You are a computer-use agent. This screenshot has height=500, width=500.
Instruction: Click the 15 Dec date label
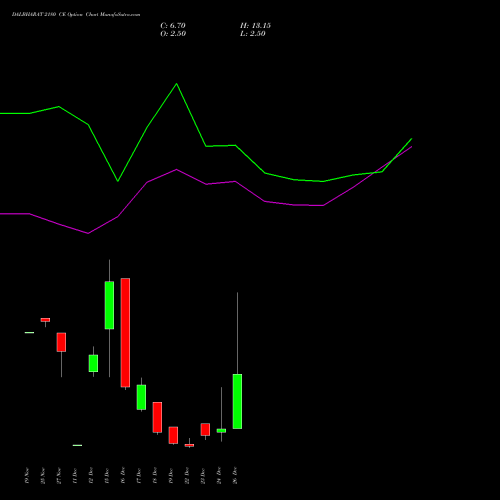pos(107,476)
